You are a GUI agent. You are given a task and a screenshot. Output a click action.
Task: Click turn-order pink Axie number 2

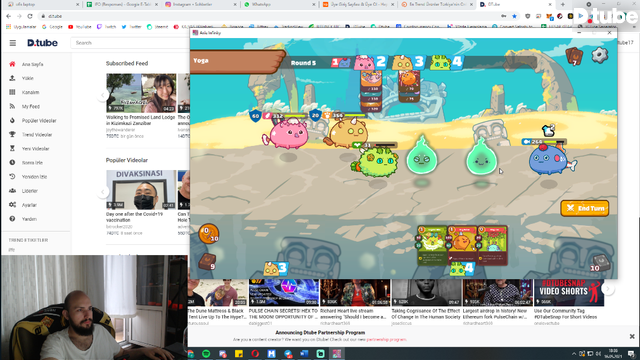370,62
